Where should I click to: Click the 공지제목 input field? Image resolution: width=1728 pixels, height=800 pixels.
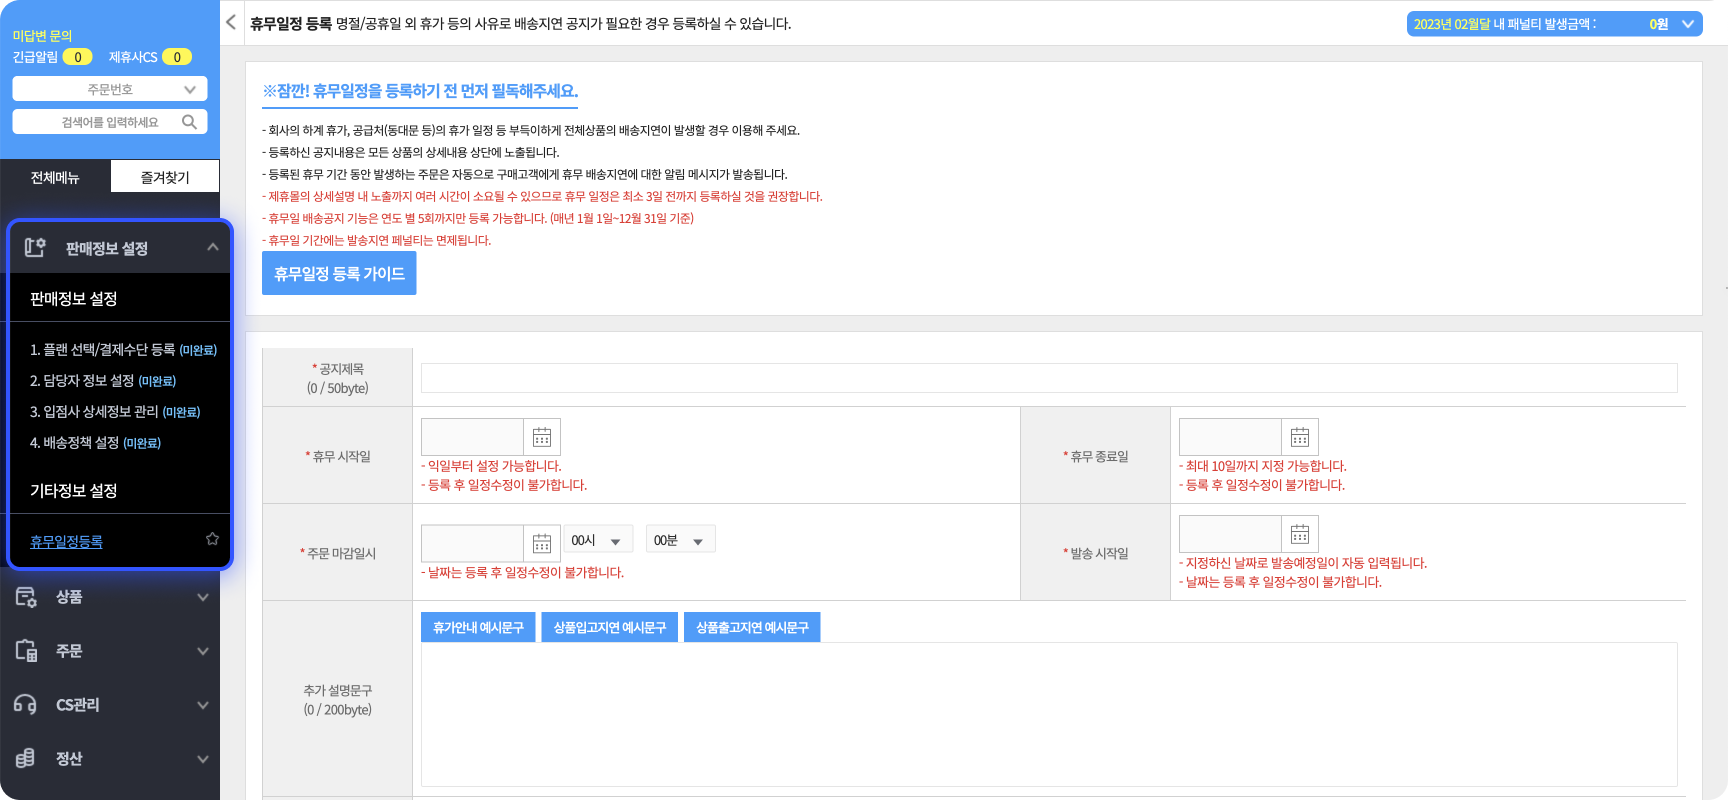[1048, 378]
